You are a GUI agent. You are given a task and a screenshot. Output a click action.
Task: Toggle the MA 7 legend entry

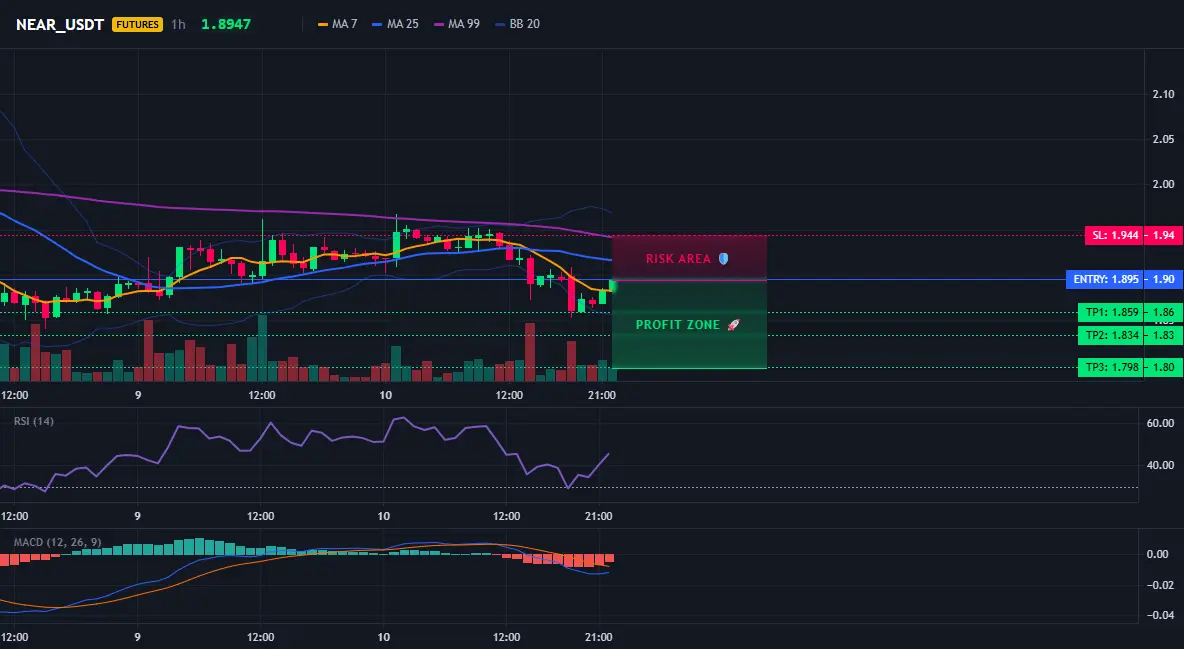(x=338, y=24)
